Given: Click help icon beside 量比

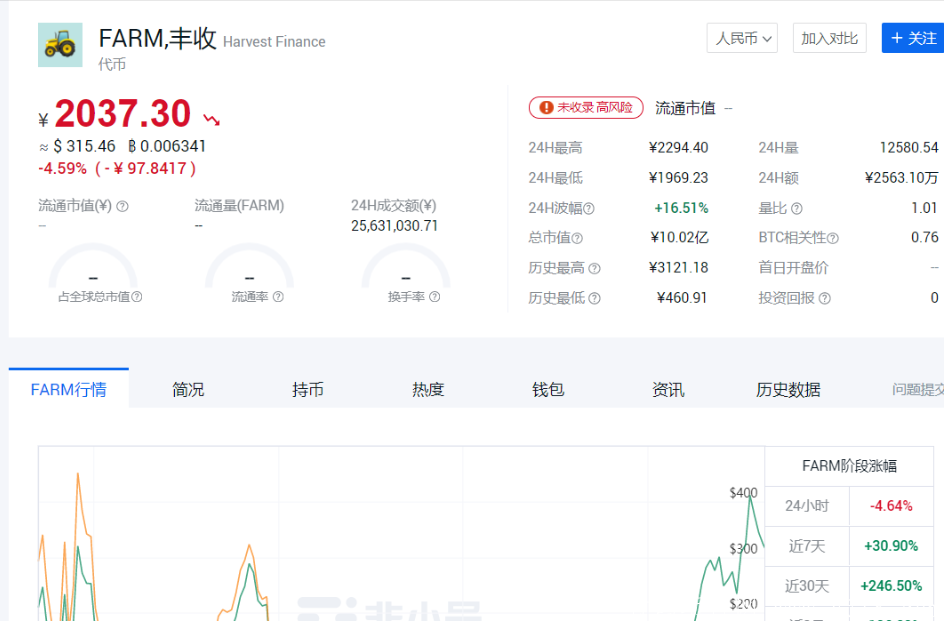Looking at the screenshot, I should point(796,208).
